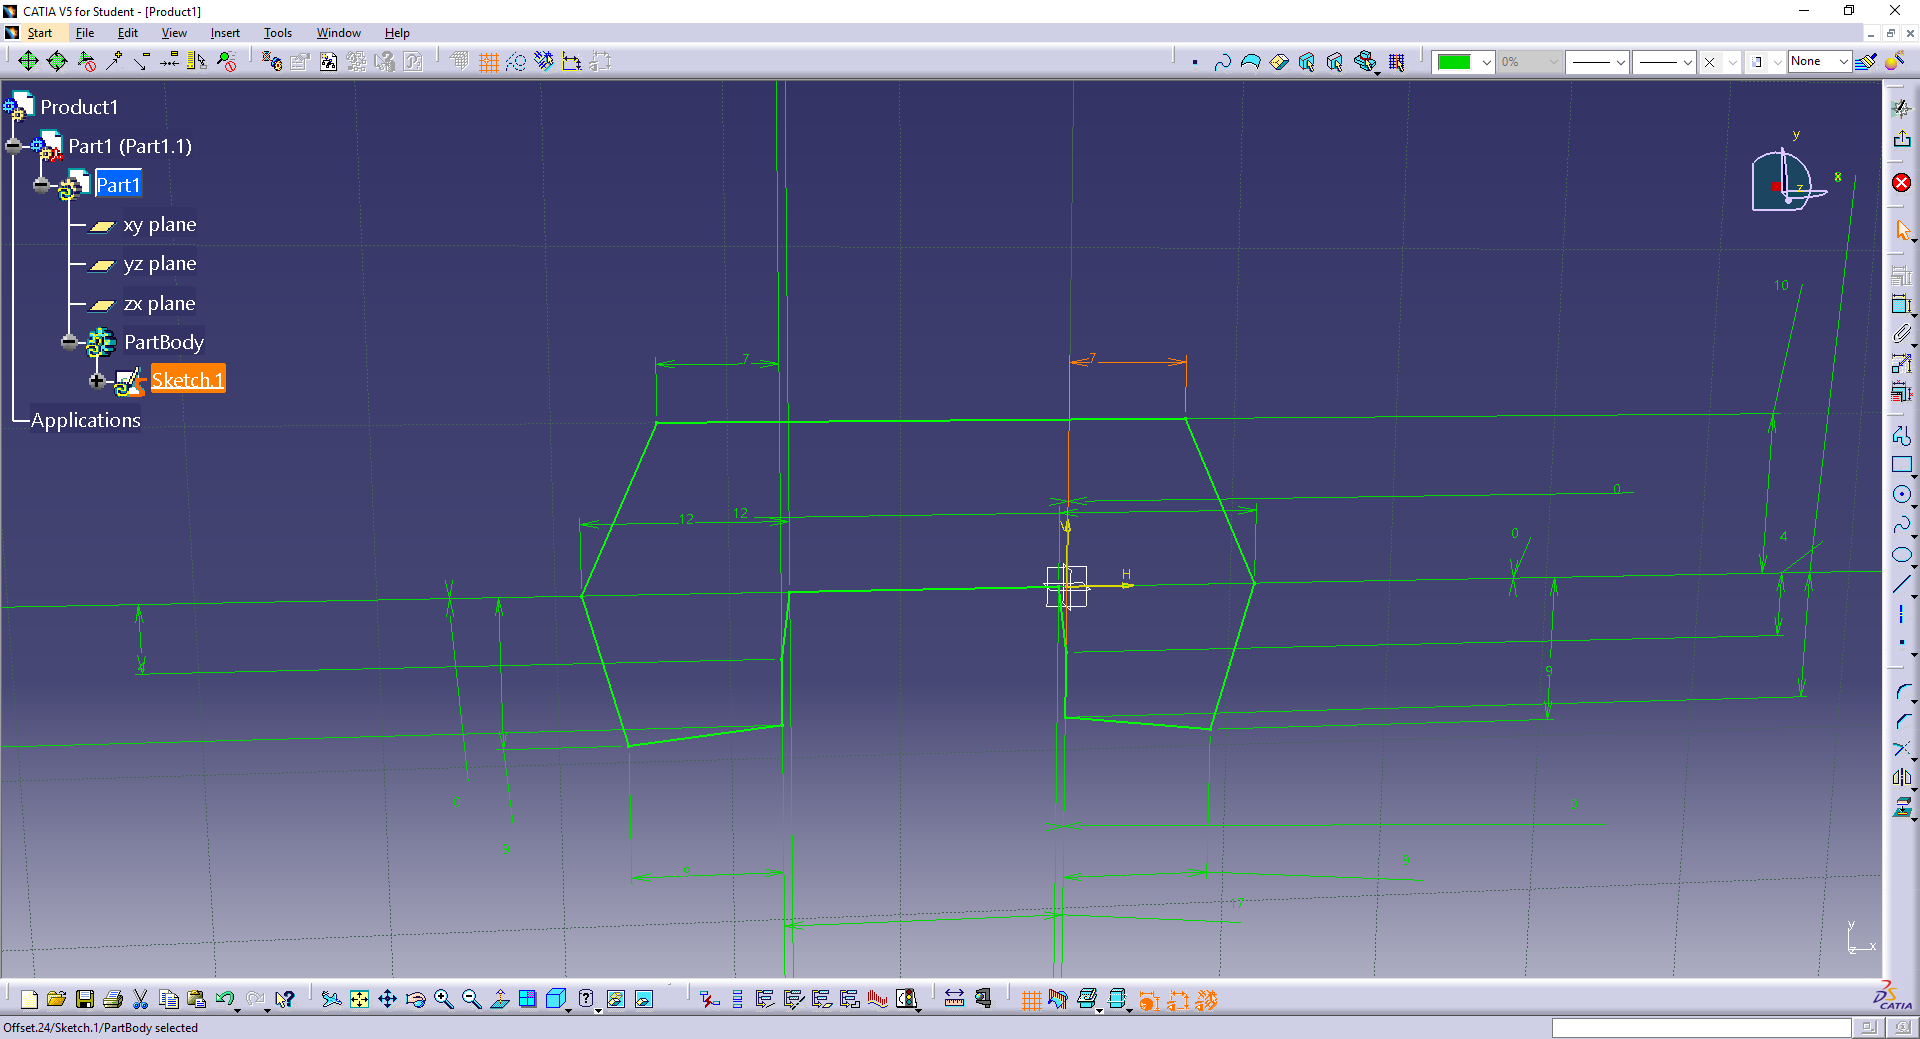
Task: Click the New document icon
Action: tap(29, 999)
